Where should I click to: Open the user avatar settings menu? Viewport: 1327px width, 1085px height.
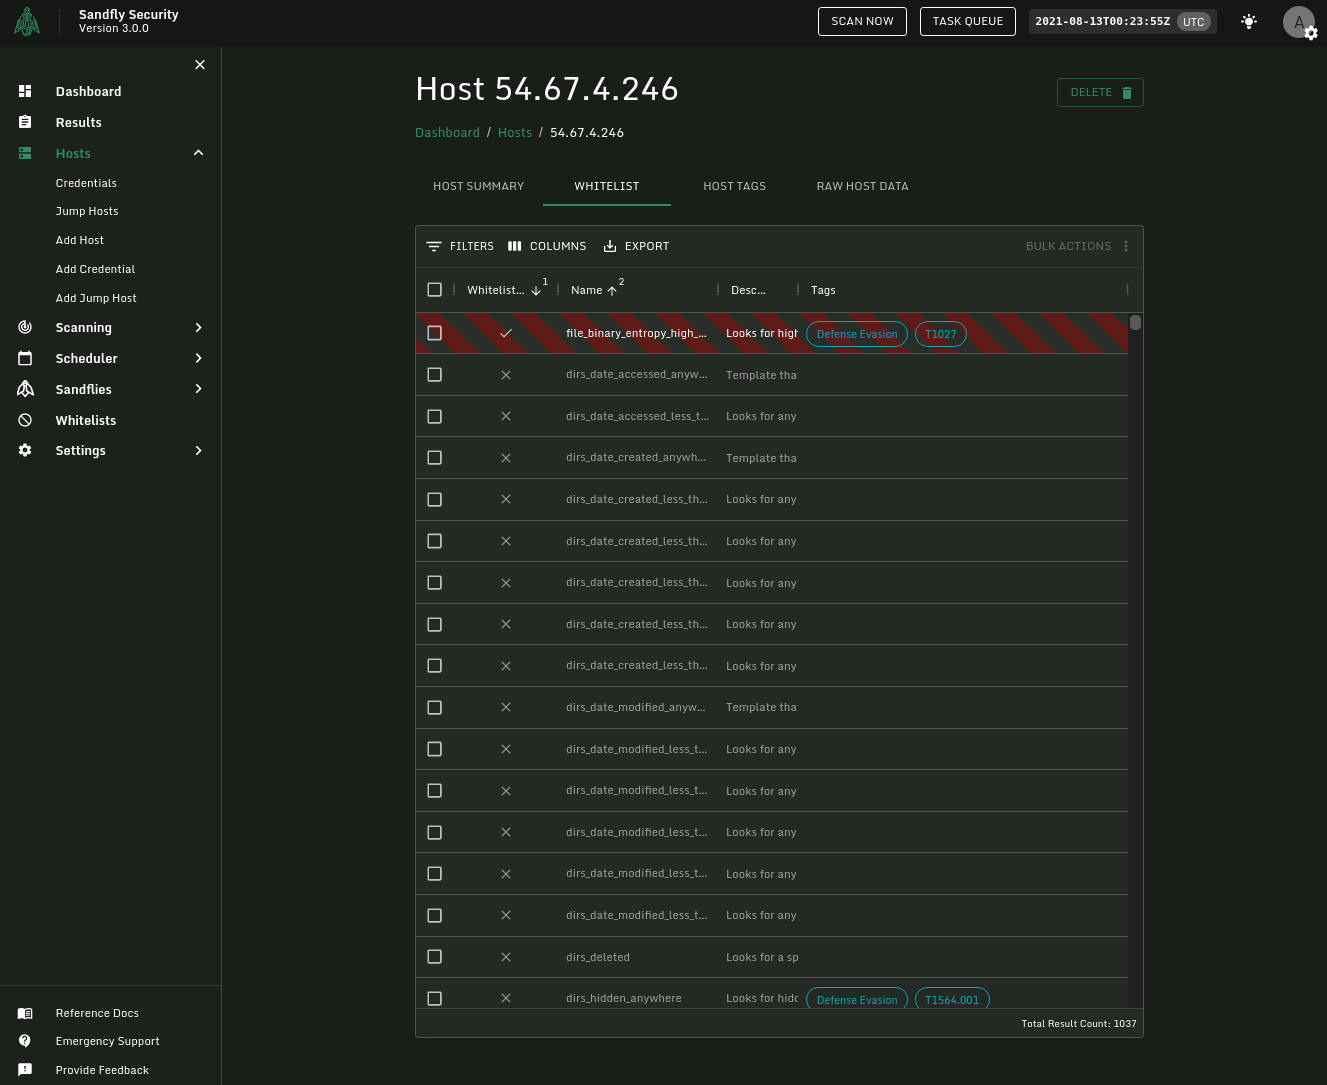(1299, 22)
